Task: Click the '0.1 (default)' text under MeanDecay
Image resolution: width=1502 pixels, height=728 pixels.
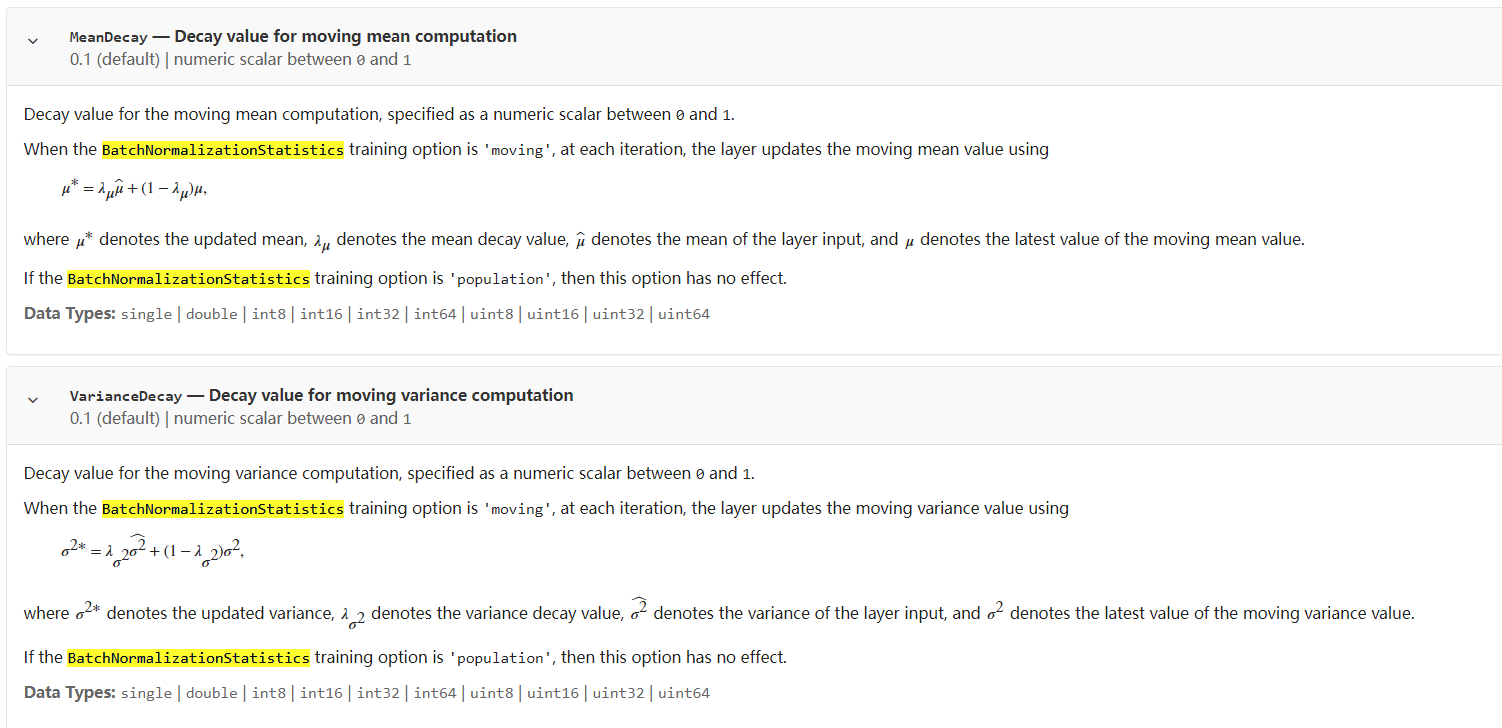Action: (115, 59)
